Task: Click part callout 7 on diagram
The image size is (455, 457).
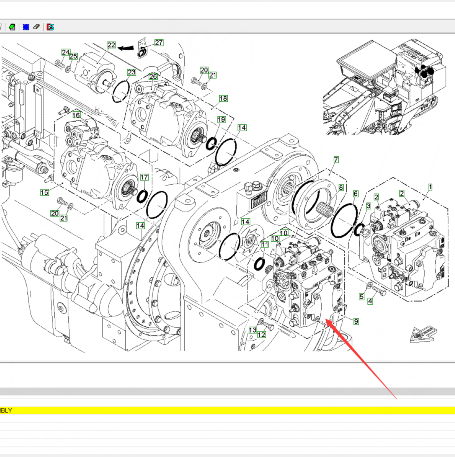Action: click(x=336, y=160)
